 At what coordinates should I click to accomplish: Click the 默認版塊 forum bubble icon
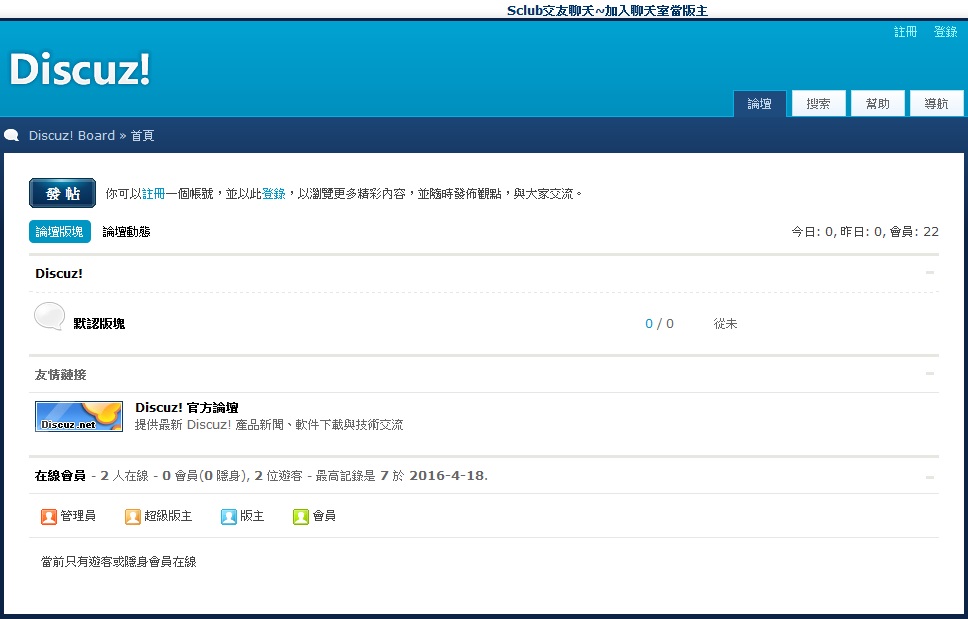[x=50, y=317]
